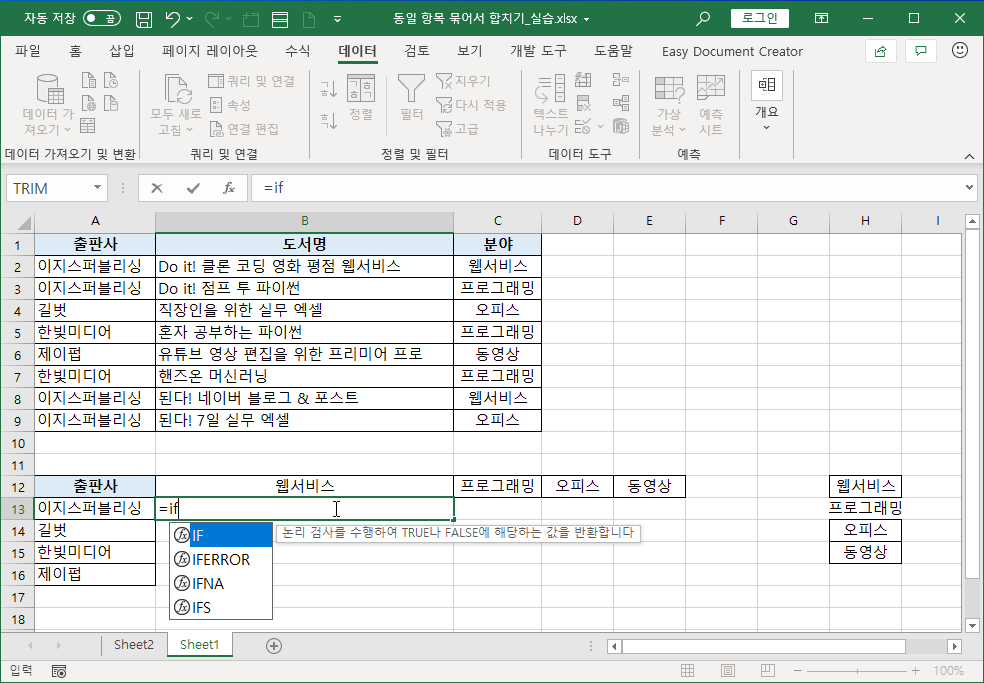Select the IFNA function suggestion

[x=221, y=583]
